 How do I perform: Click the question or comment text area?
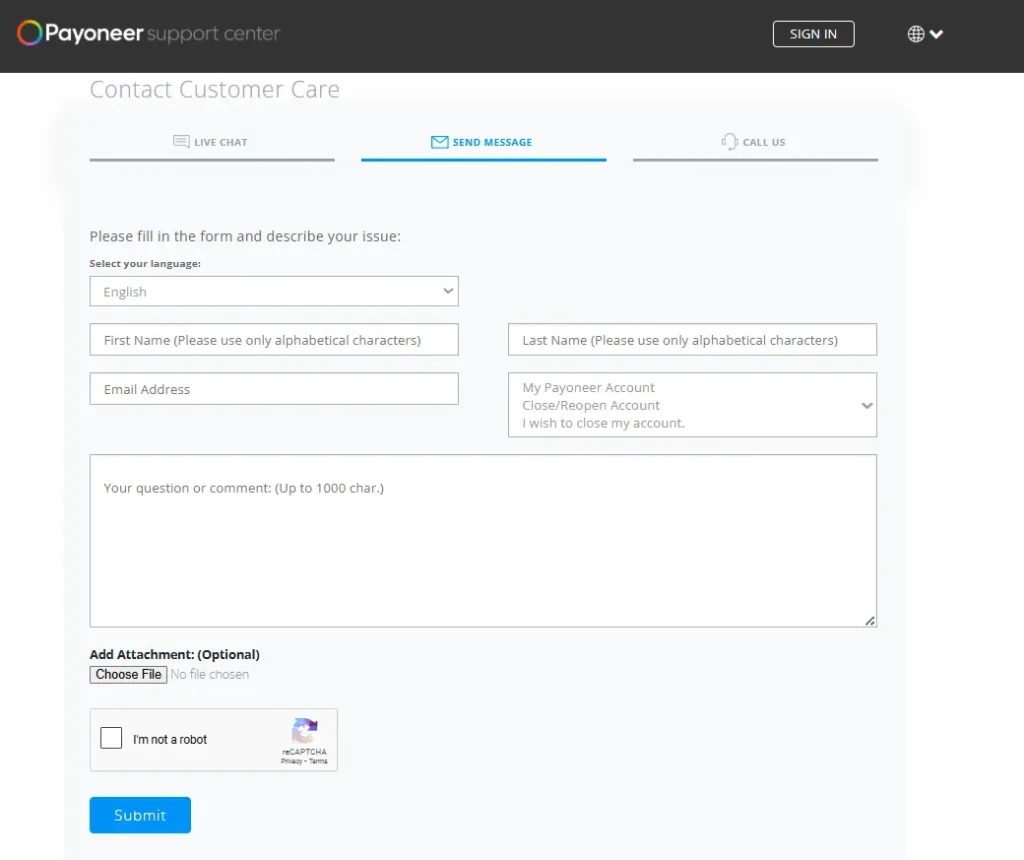[483, 541]
